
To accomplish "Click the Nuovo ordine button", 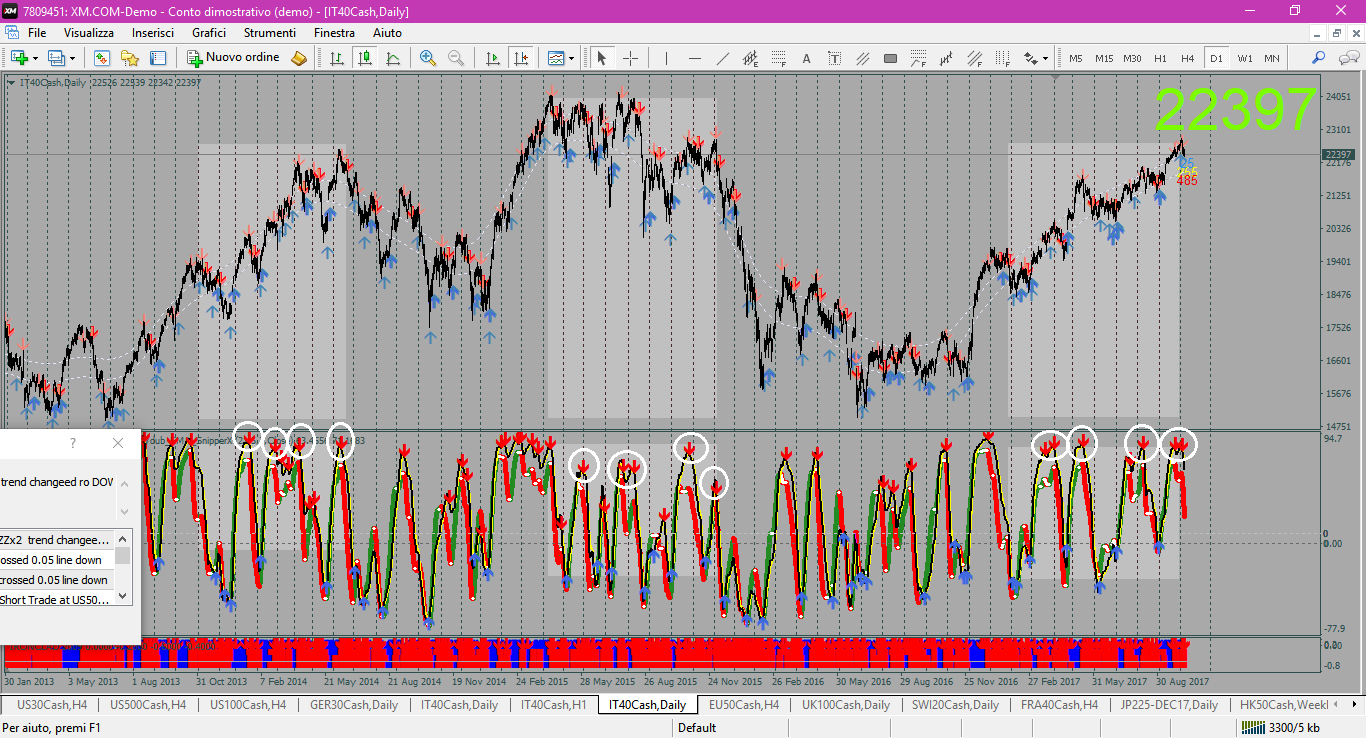I will pos(234,58).
